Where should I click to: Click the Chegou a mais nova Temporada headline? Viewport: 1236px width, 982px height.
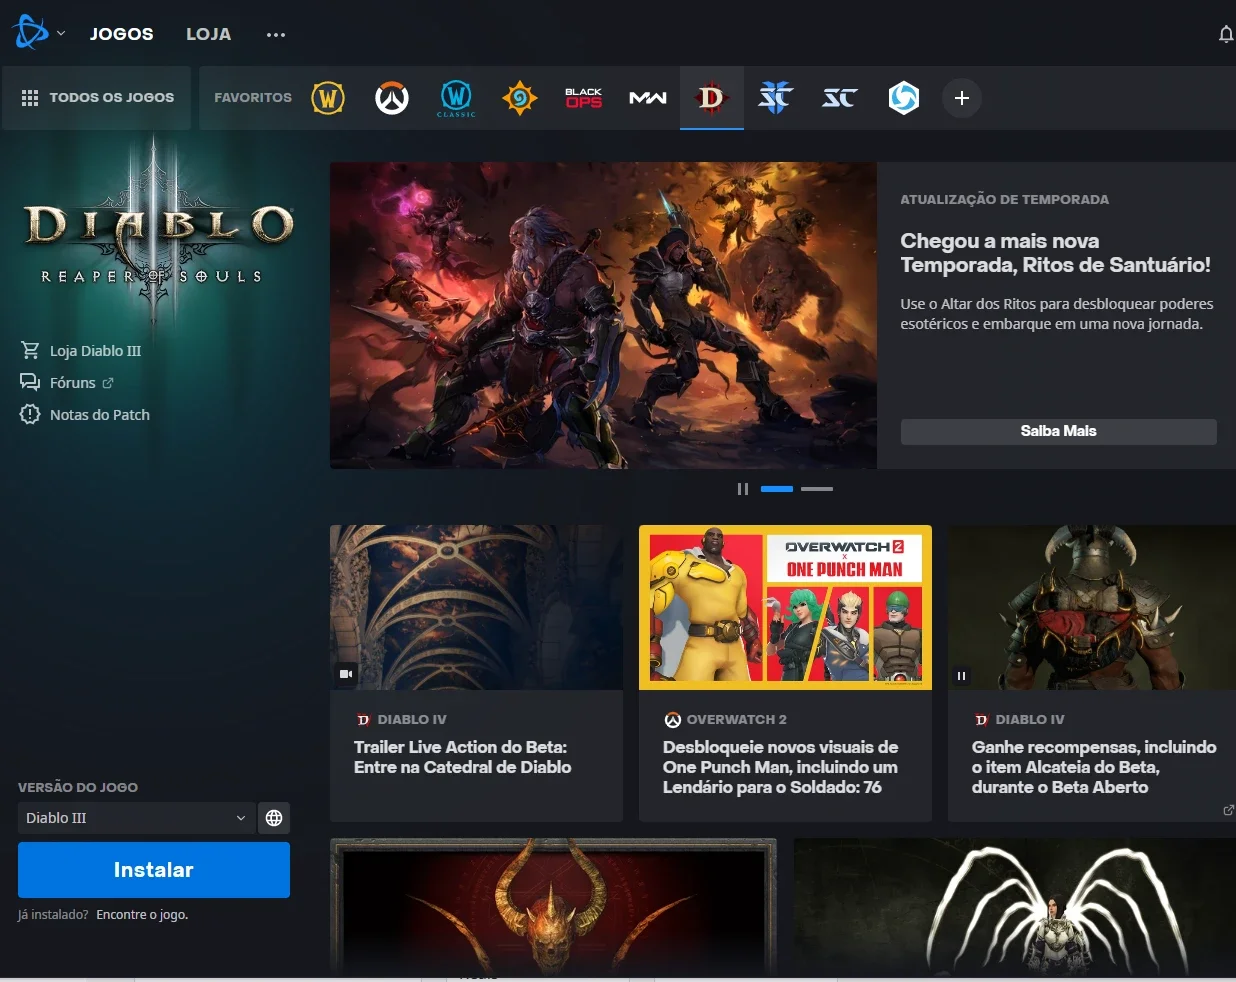(x=1055, y=253)
